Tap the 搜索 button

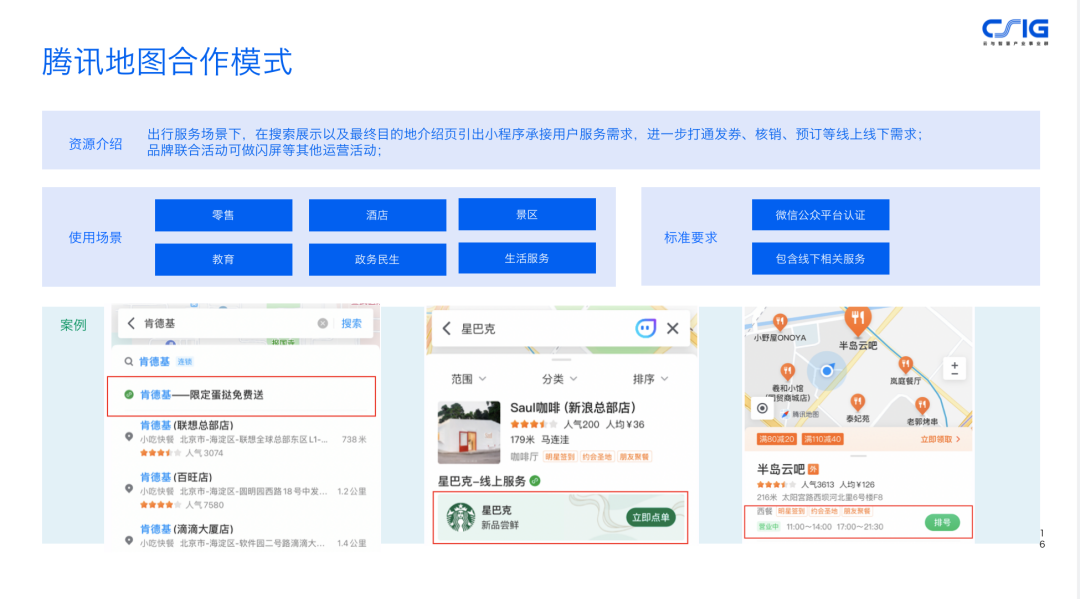coord(351,323)
